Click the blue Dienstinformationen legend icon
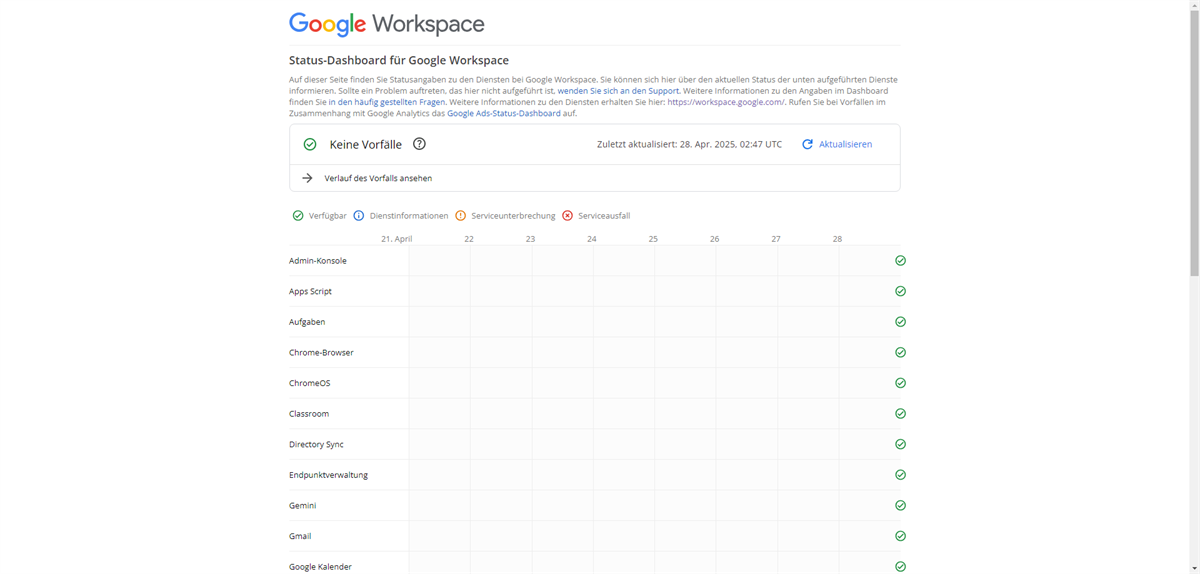This screenshot has height=574, width=1200. [x=359, y=215]
